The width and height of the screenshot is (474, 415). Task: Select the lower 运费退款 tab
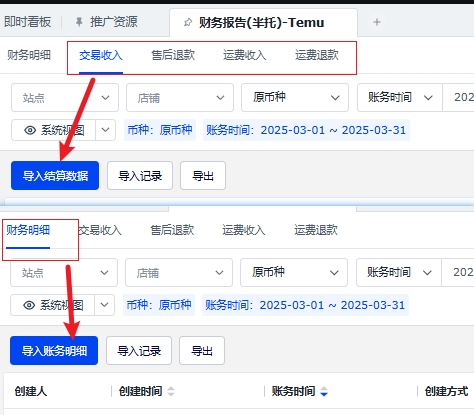point(316,230)
